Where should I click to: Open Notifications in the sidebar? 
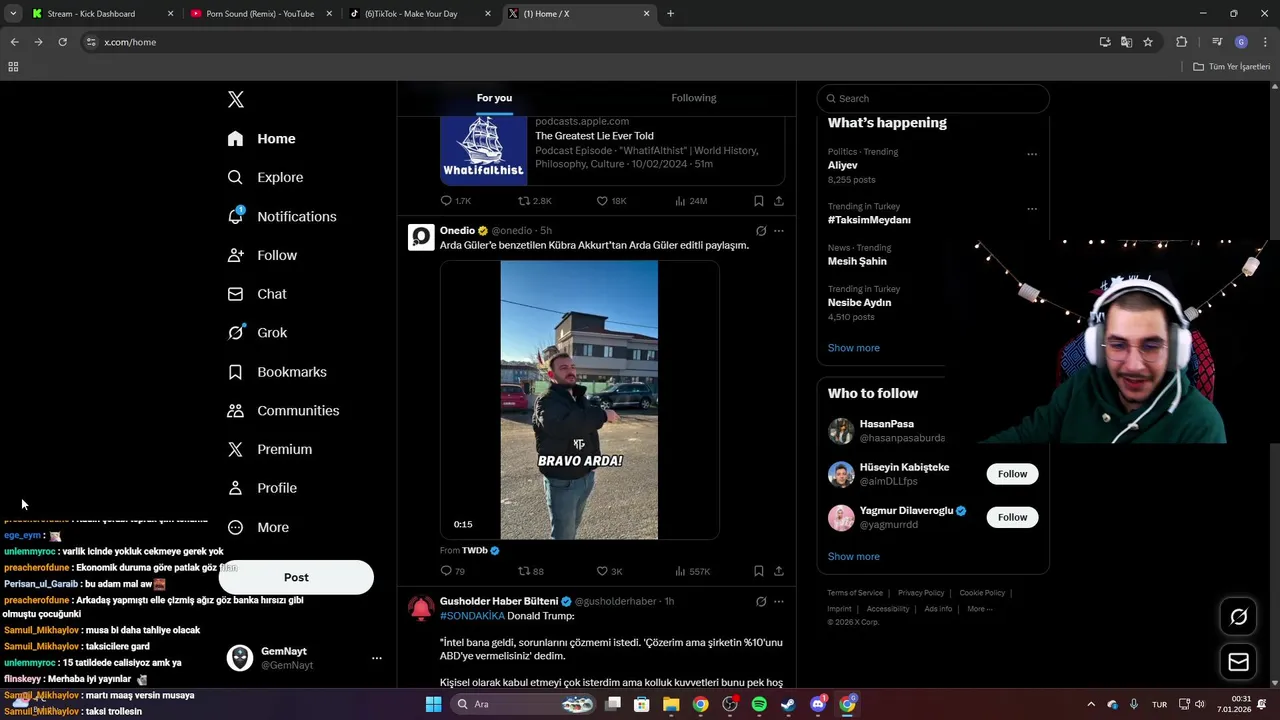click(x=281, y=216)
